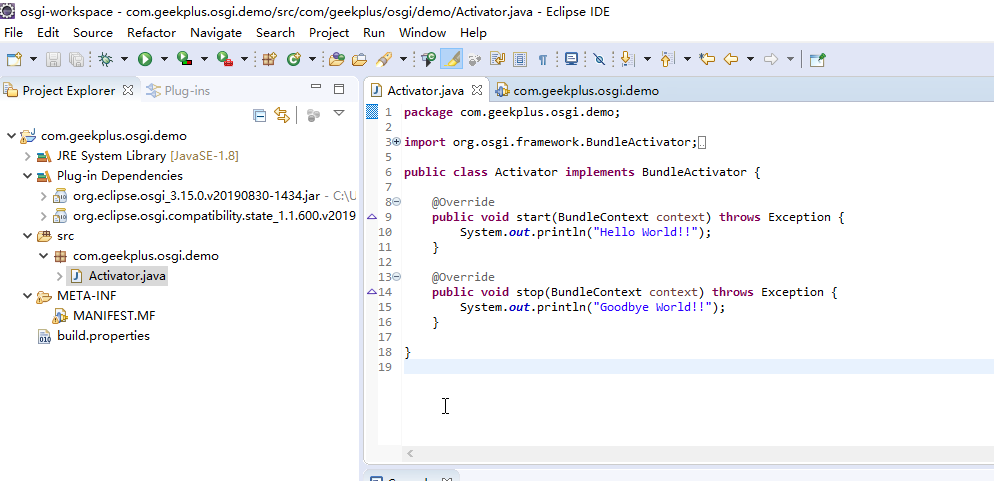Image resolution: width=994 pixels, height=481 pixels.
Task: Collapse the start method fold on line 8
Action: click(x=397, y=202)
